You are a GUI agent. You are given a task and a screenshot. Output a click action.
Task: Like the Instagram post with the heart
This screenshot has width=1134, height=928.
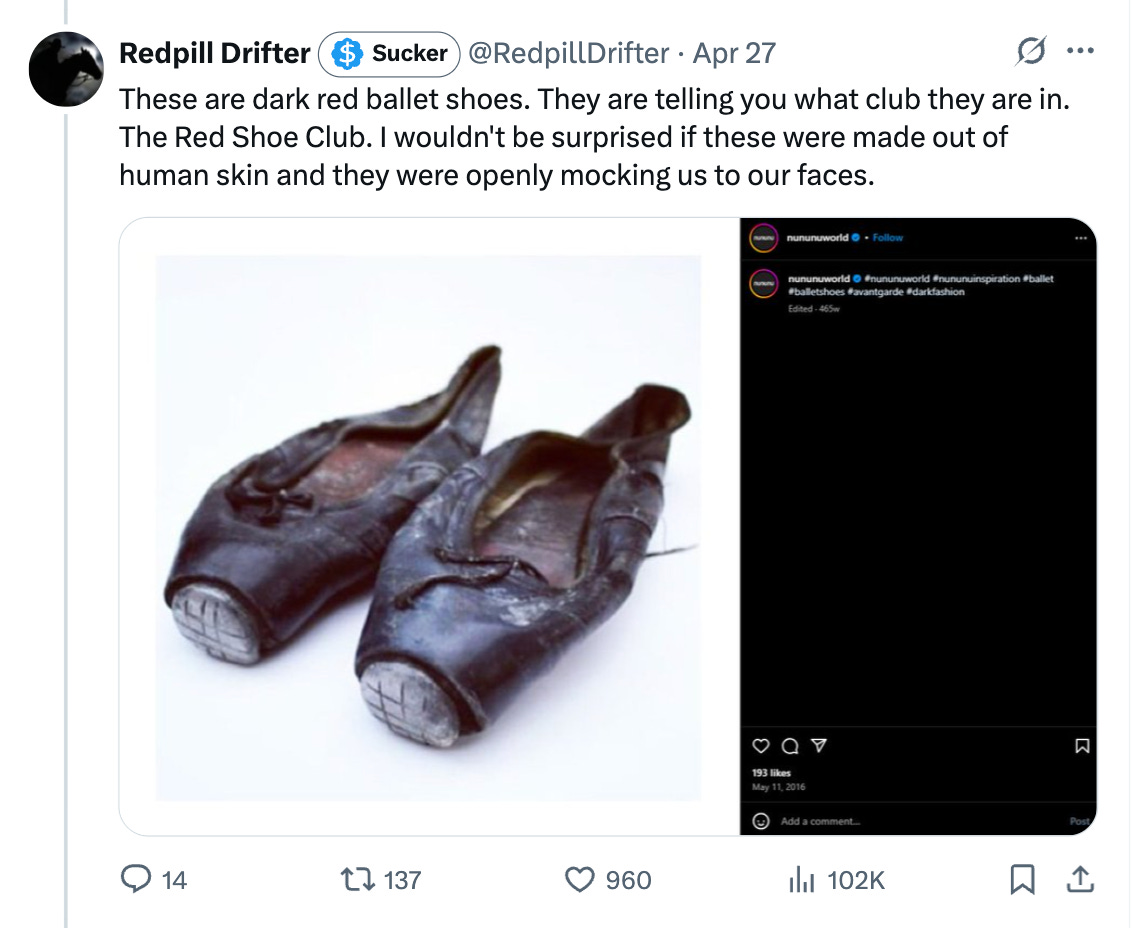coord(761,746)
